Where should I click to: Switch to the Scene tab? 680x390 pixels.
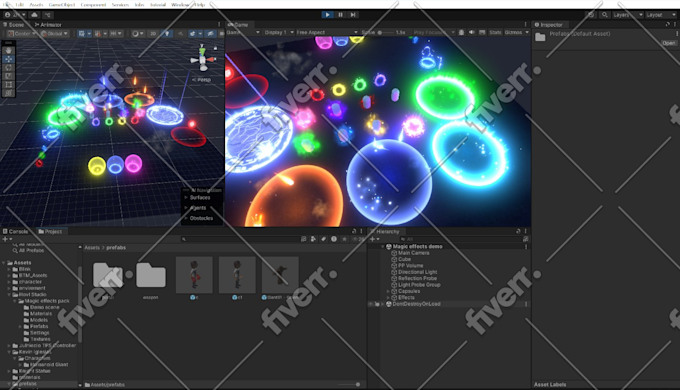pyautogui.click(x=14, y=25)
